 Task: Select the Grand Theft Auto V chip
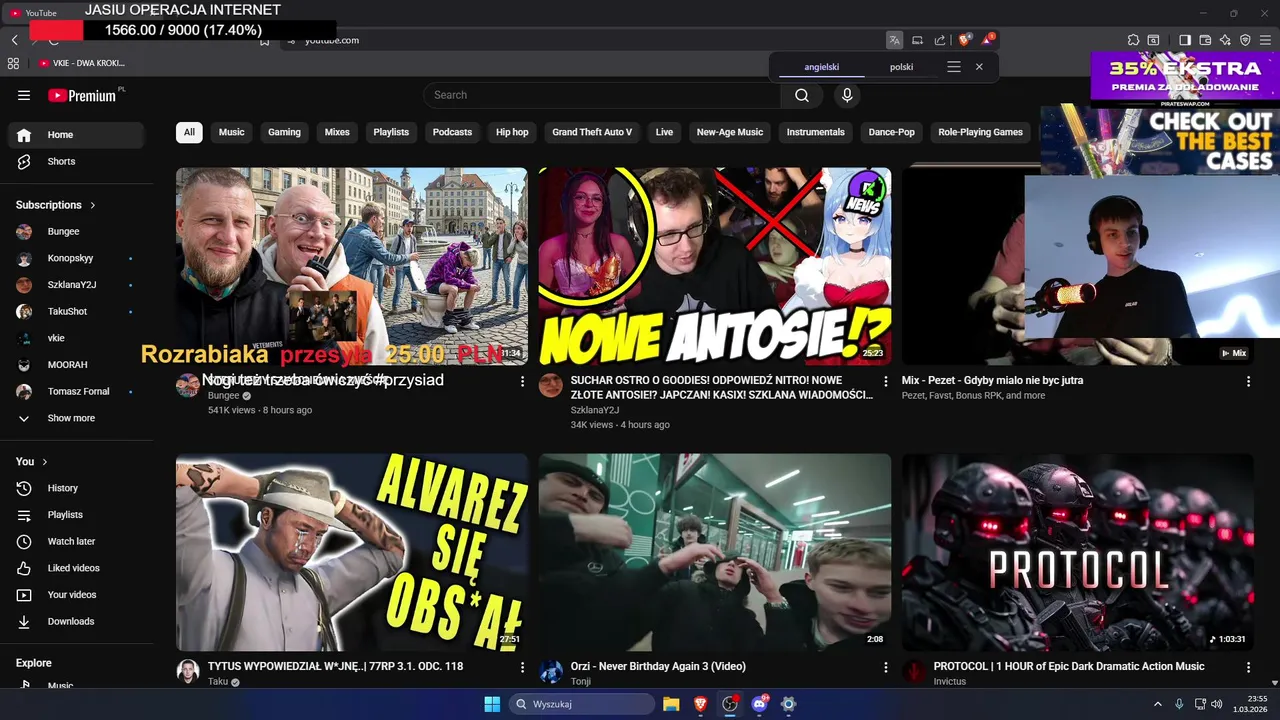click(592, 132)
